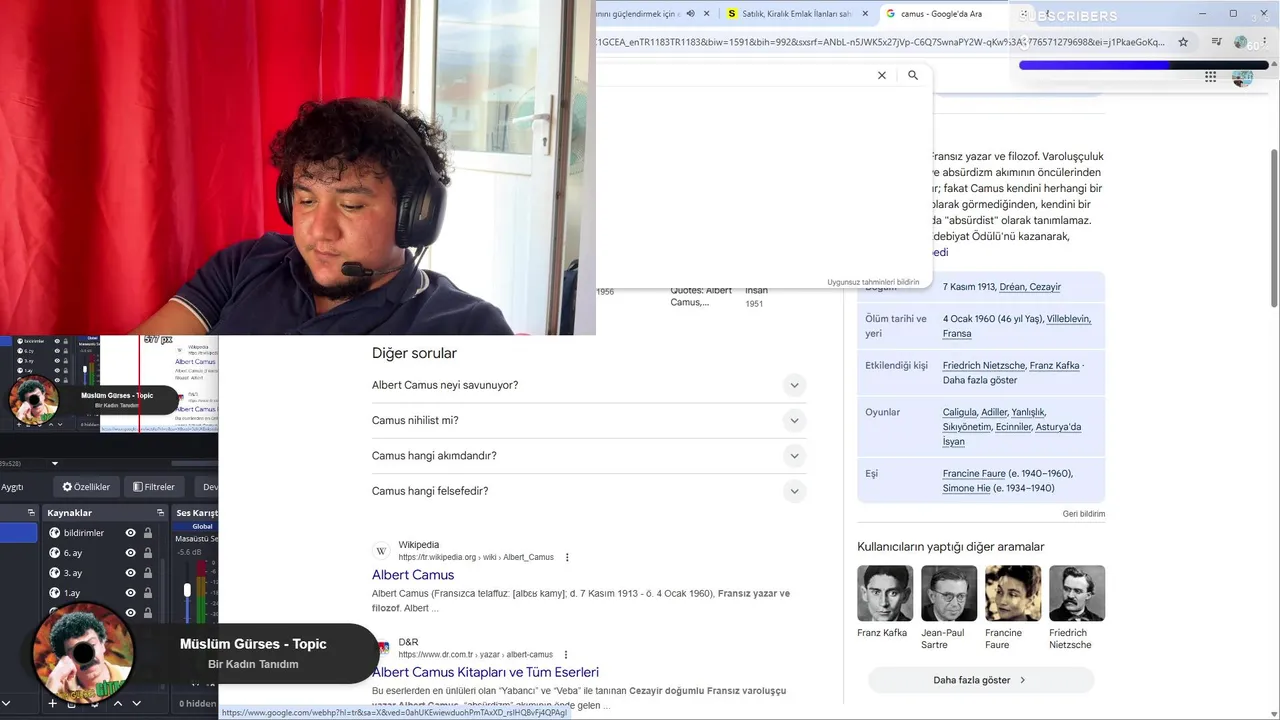The image size is (1280, 720).
Task: Open the Dréan, Cezayir birthplace link
Action: (1030, 287)
